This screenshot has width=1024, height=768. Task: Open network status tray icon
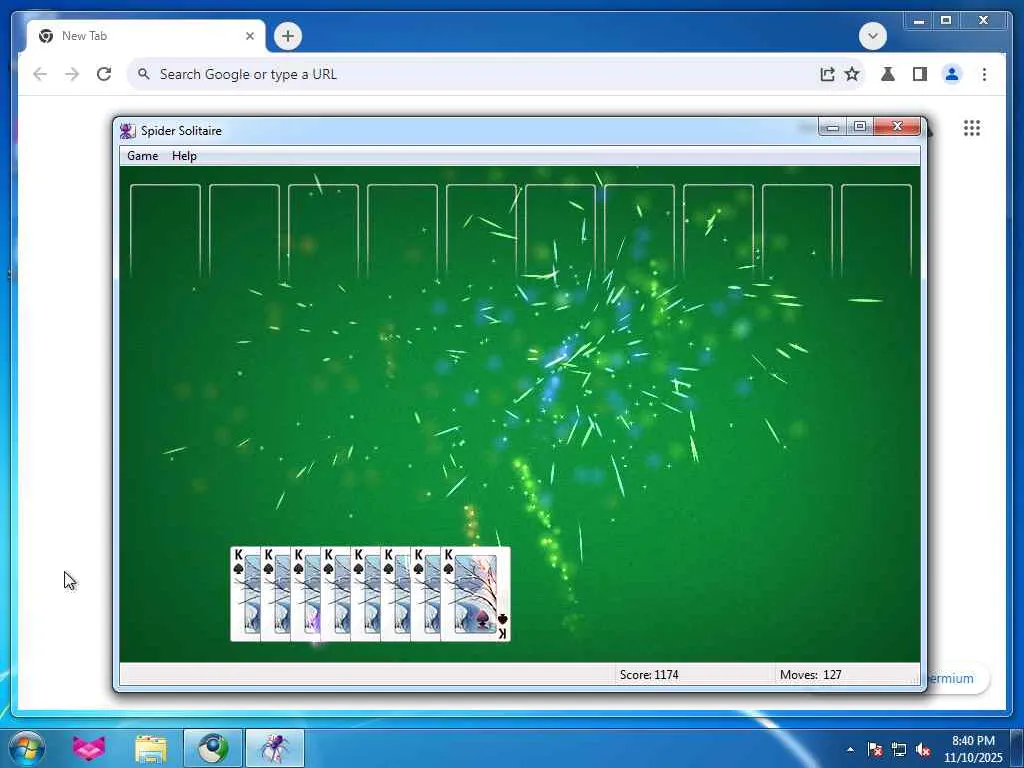point(899,749)
